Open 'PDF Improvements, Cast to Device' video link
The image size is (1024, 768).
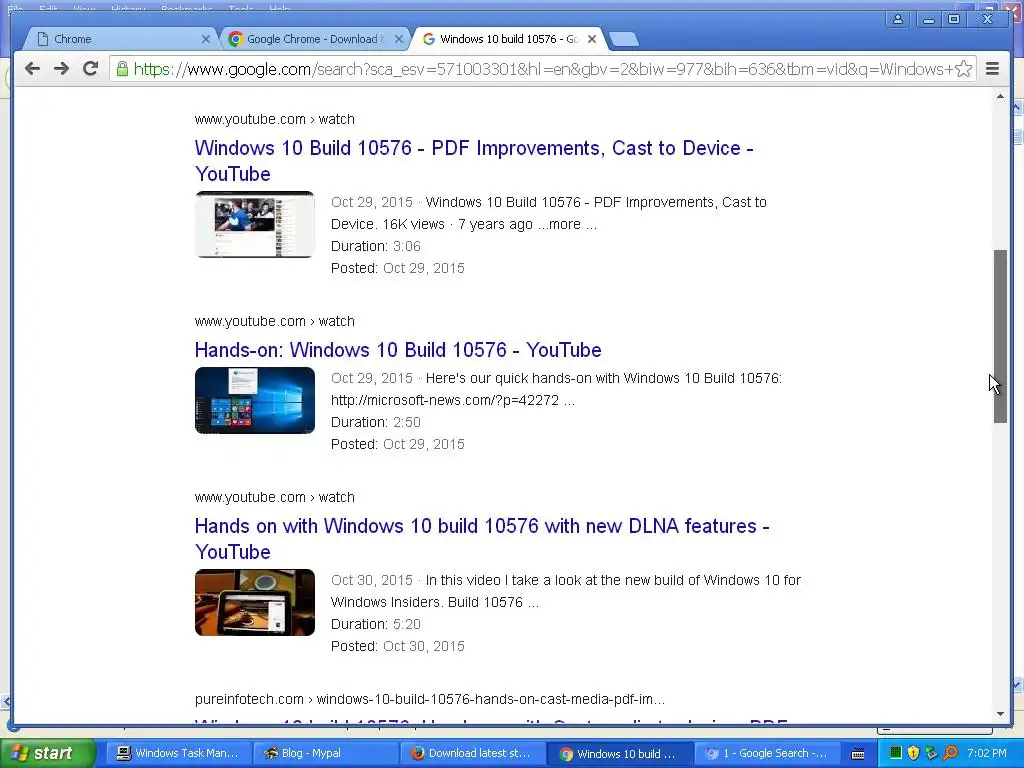point(474,161)
